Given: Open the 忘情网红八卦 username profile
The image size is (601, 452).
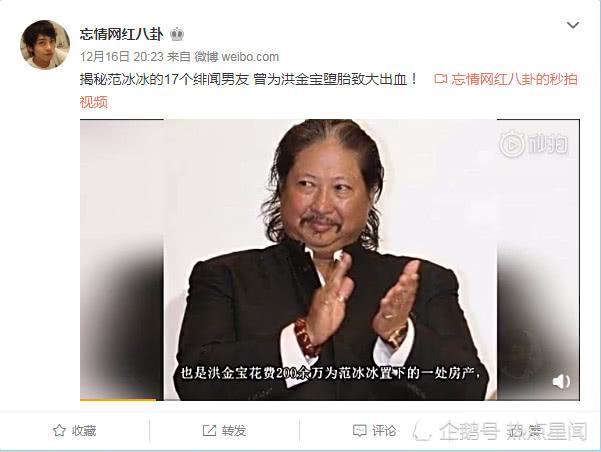Looking at the screenshot, I should pyautogui.click(x=122, y=35).
